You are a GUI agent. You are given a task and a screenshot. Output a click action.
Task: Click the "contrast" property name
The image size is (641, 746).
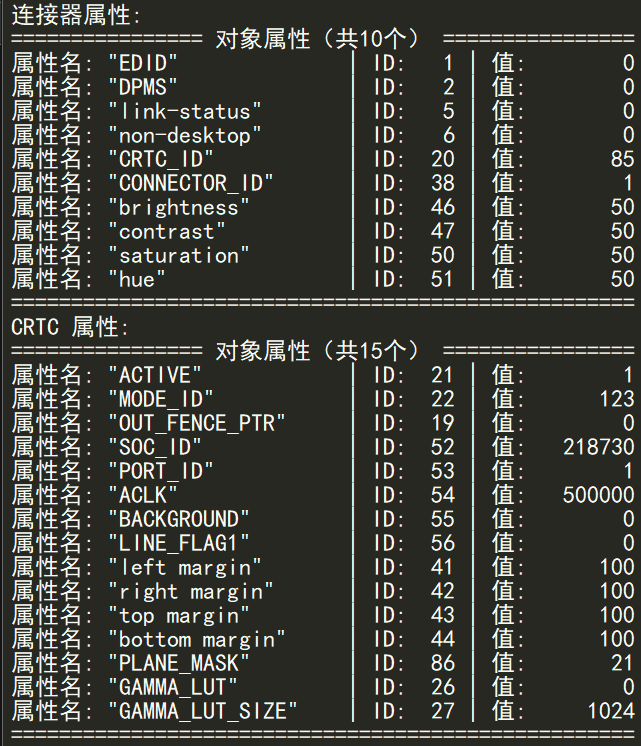coord(167,231)
